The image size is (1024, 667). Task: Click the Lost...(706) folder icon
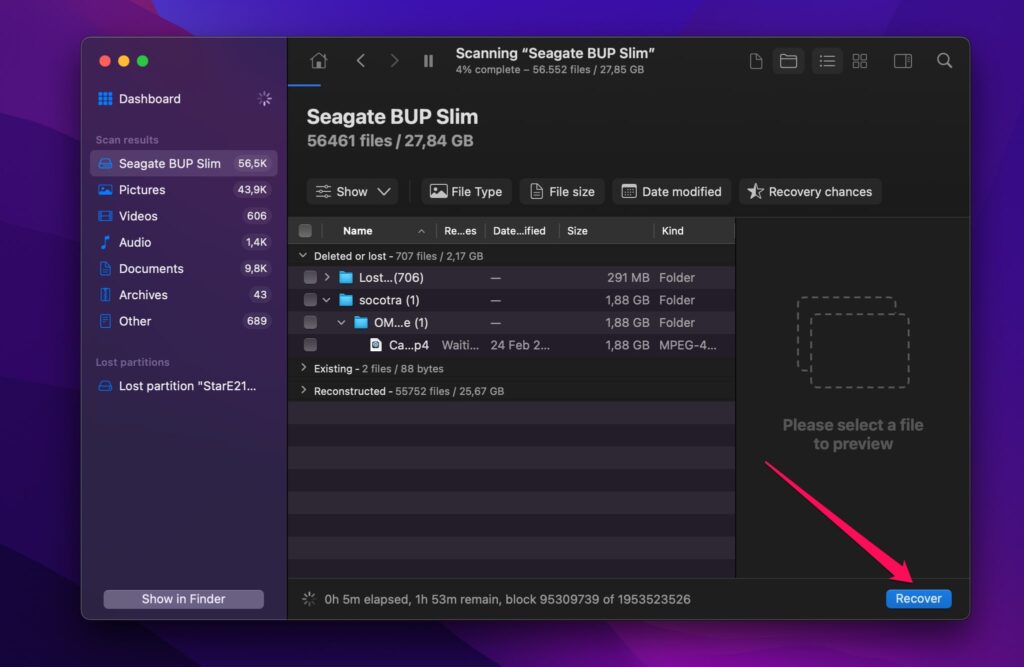(346, 277)
